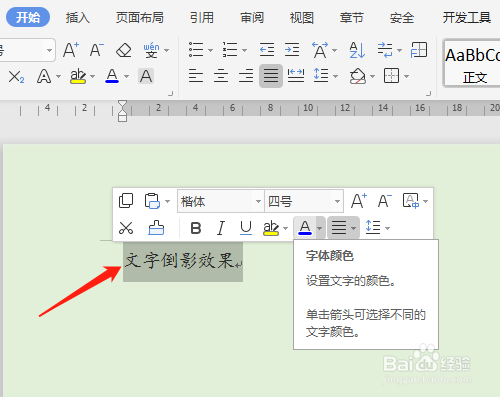Align text left in ribbon
Image resolution: width=500 pixels, height=397 pixels.
pos(196,76)
